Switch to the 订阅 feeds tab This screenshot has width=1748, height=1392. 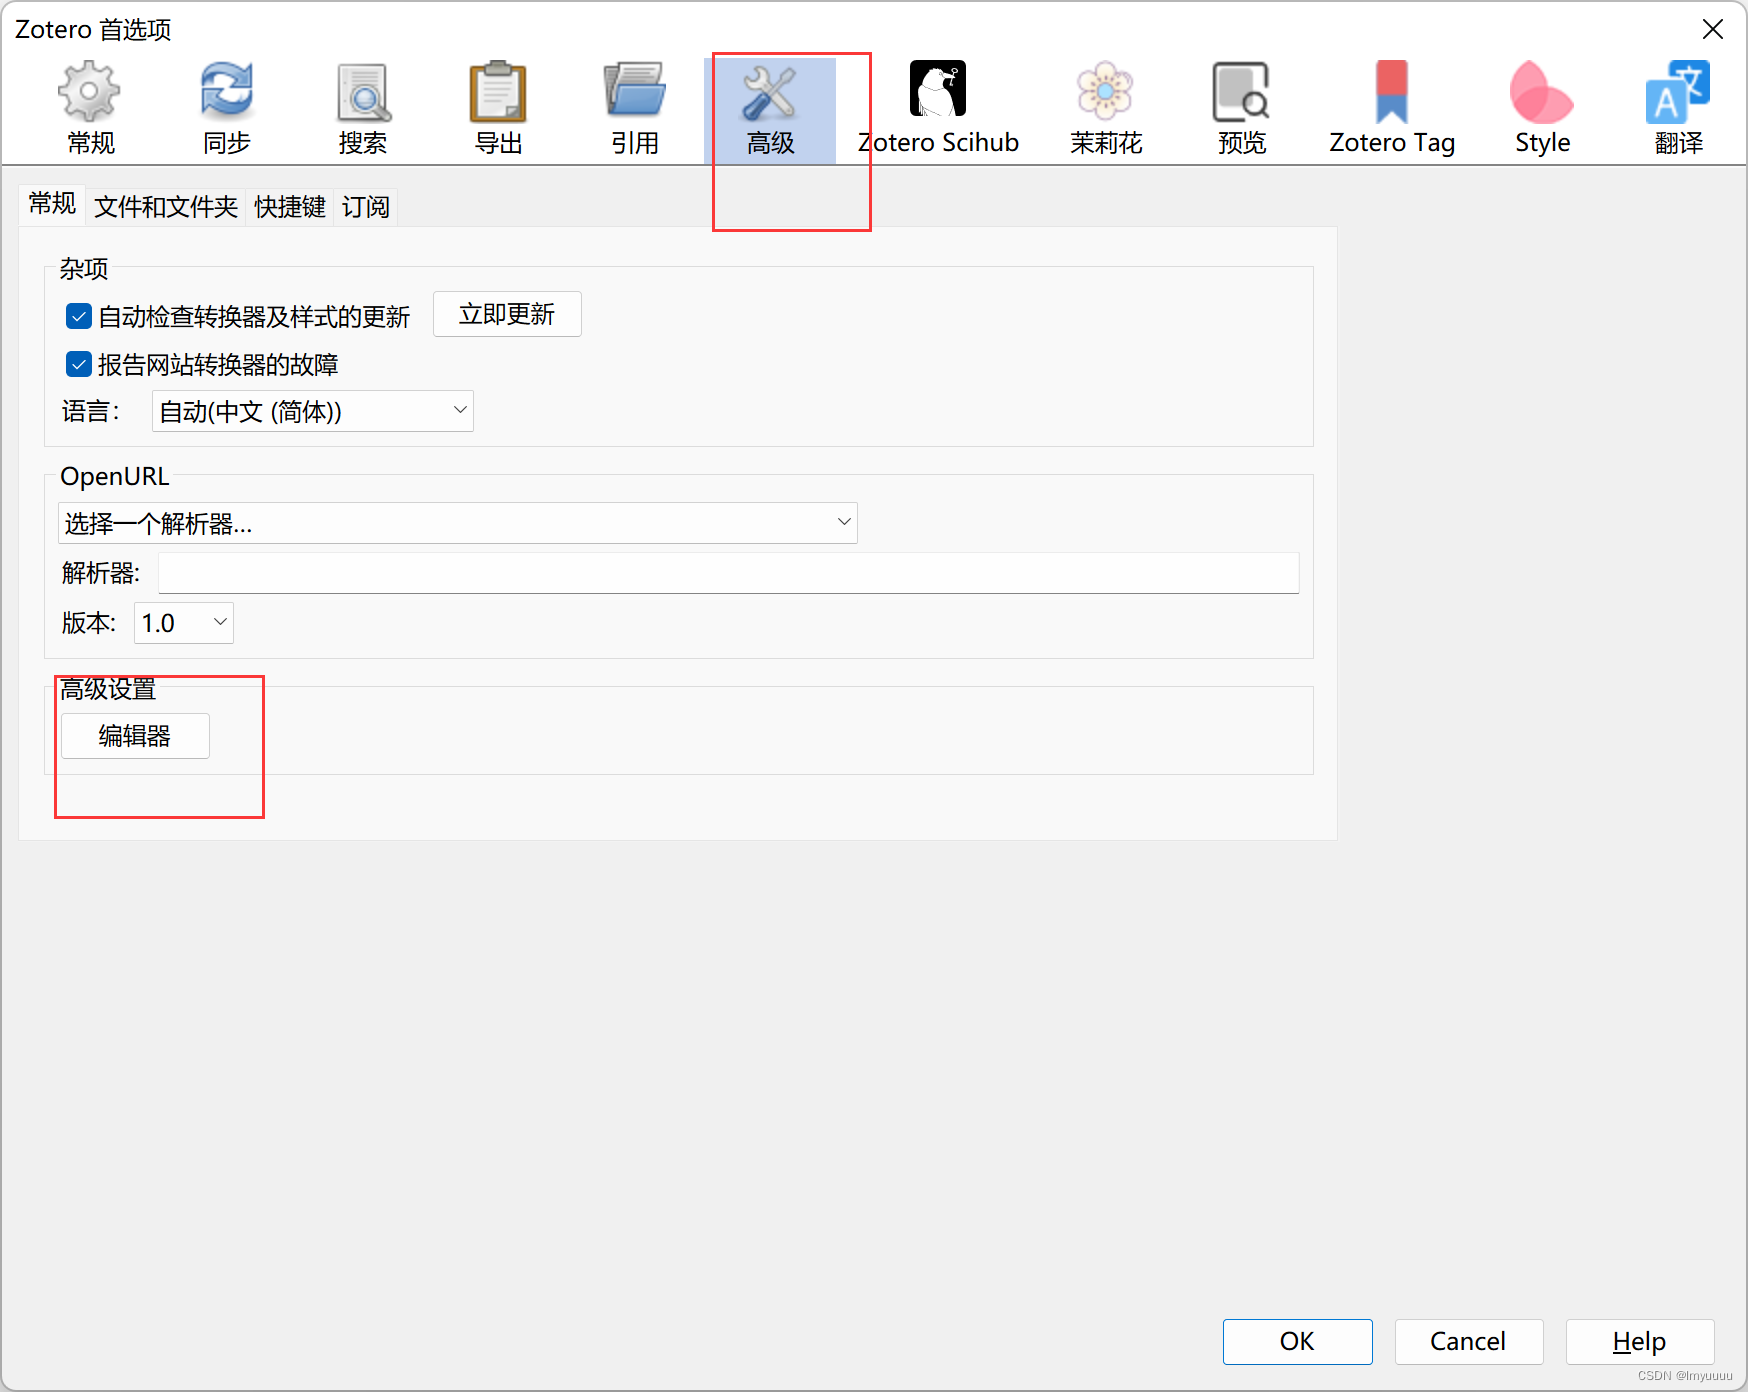tap(366, 207)
